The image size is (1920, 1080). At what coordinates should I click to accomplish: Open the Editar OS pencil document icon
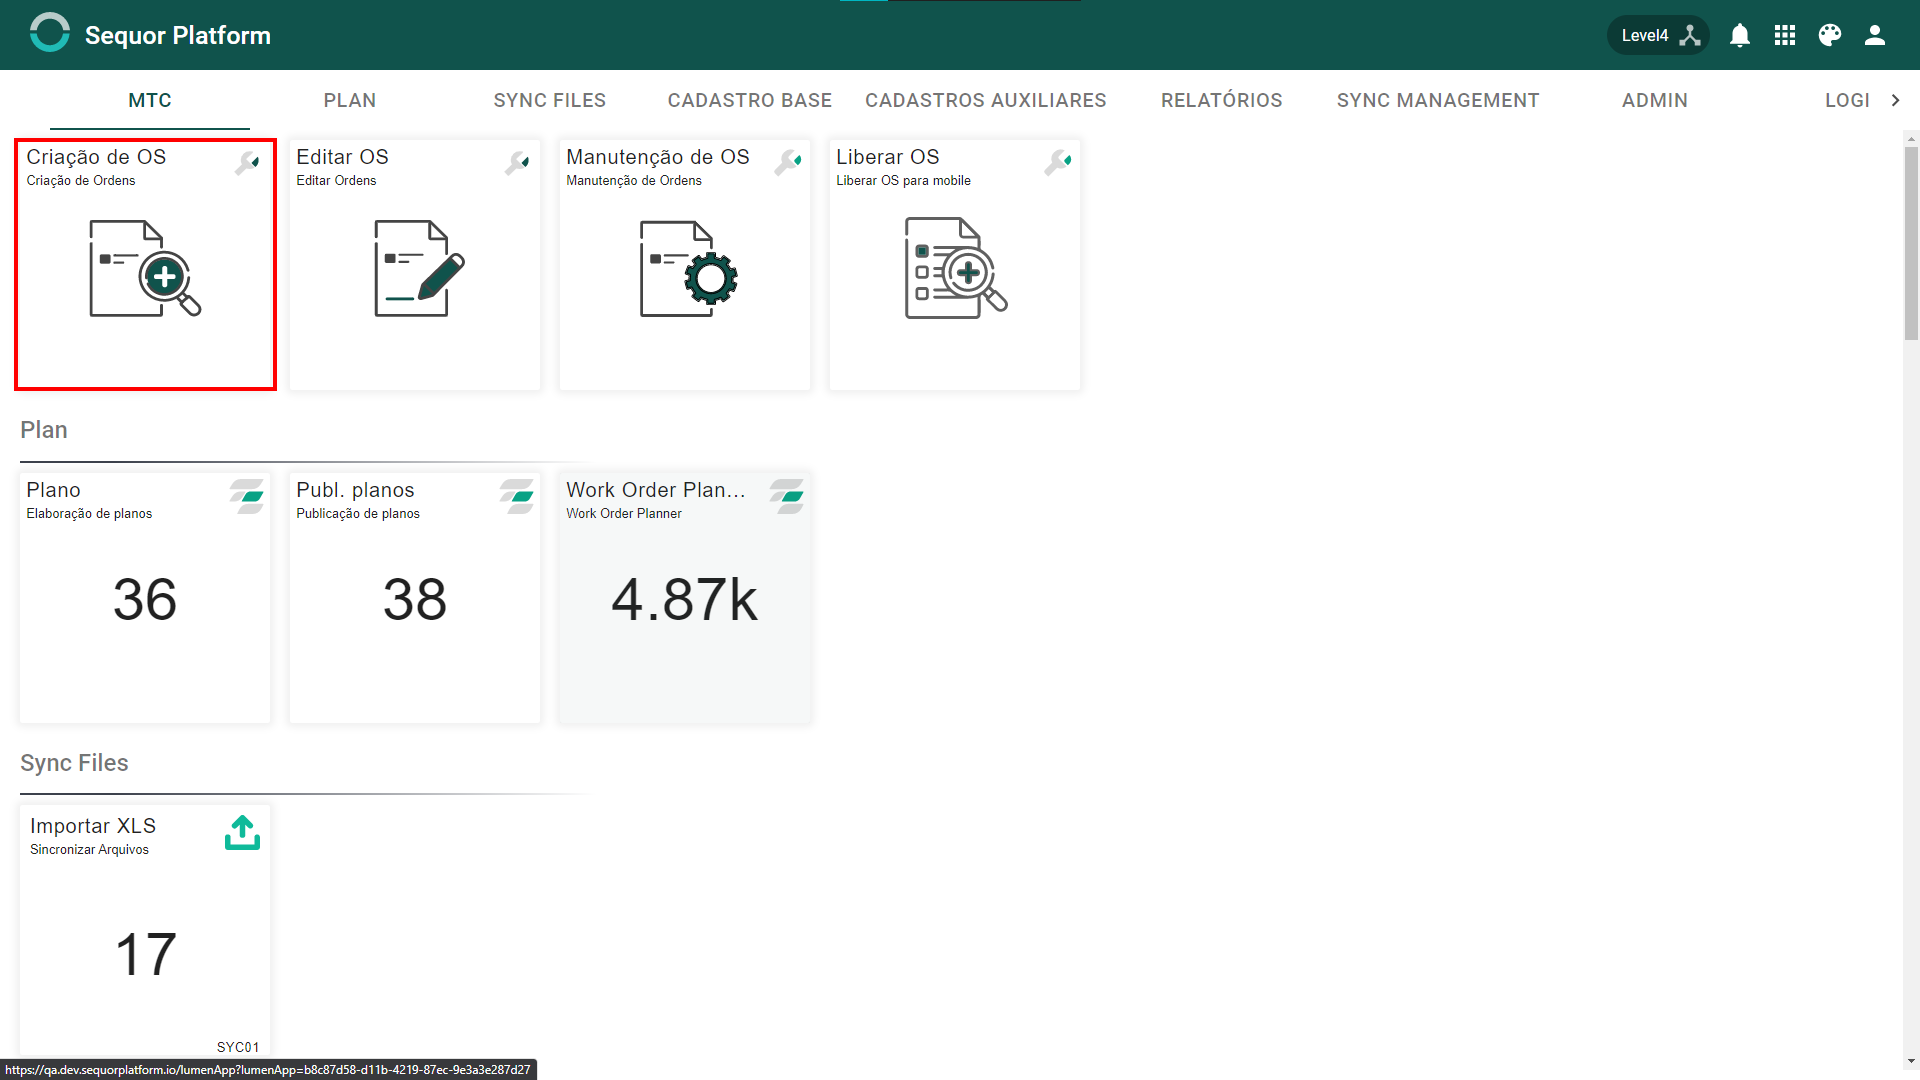point(419,268)
